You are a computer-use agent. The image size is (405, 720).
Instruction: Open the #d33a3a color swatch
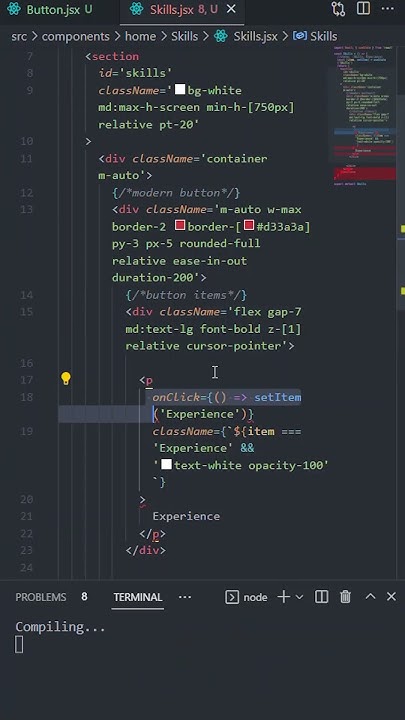coord(249,226)
